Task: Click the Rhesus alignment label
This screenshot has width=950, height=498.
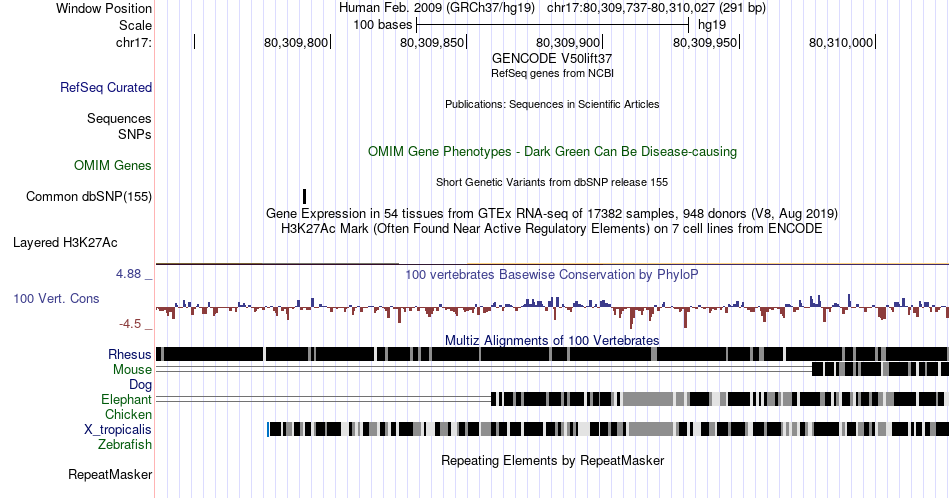Action: coord(130,354)
